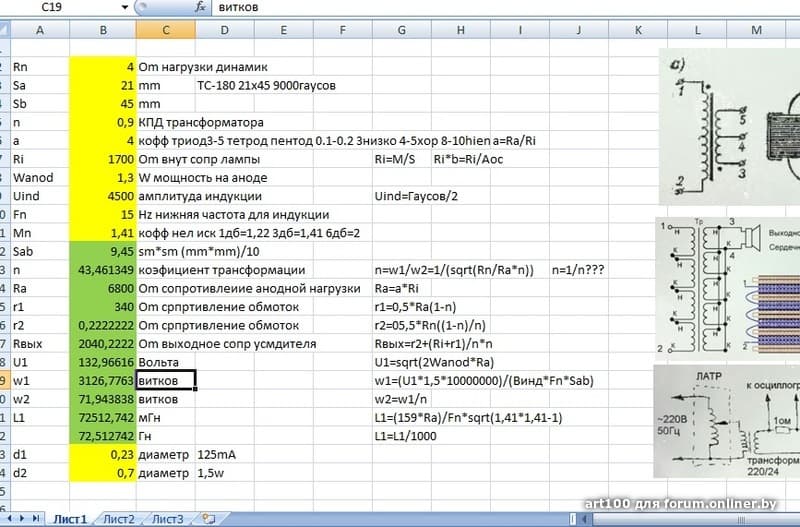This screenshot has height=527, width=800.
Task: Expand the Name Box dropdown arrow
Action: (x=125, y=7)
